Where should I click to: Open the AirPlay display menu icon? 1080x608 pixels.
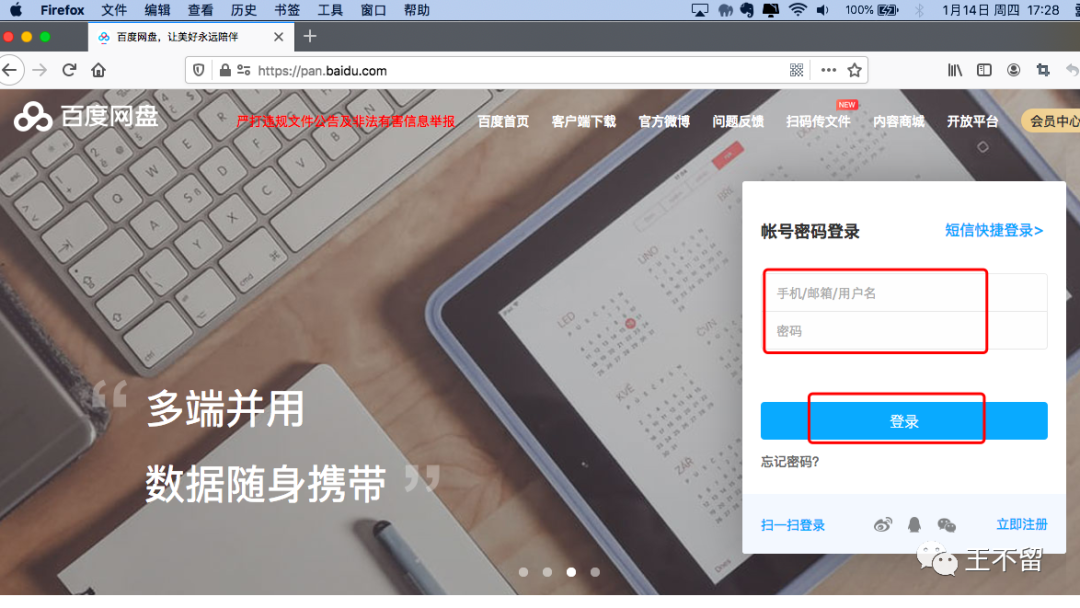click(x=700, y=10)
